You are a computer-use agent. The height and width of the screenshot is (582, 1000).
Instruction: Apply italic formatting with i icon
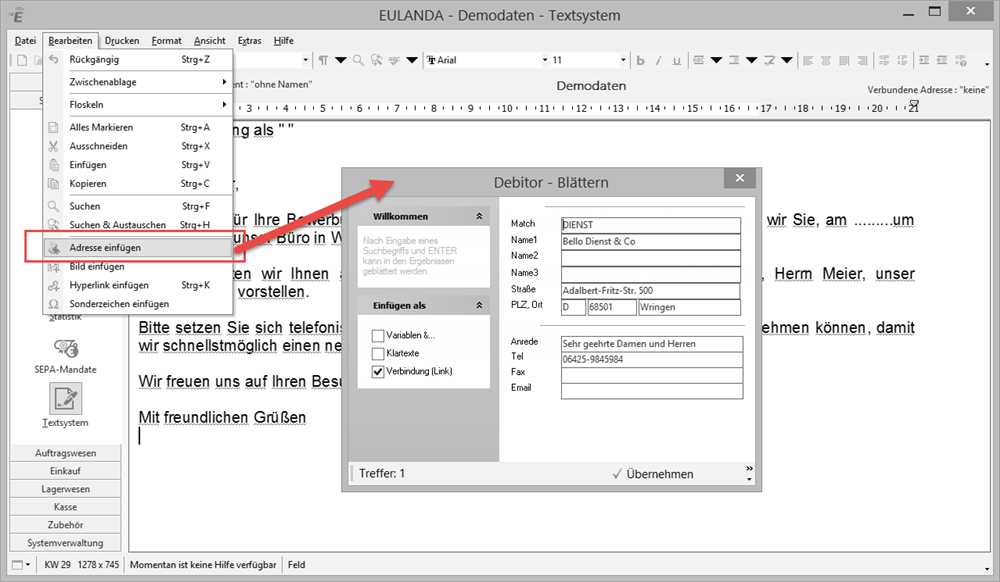[x=658, y=61]
